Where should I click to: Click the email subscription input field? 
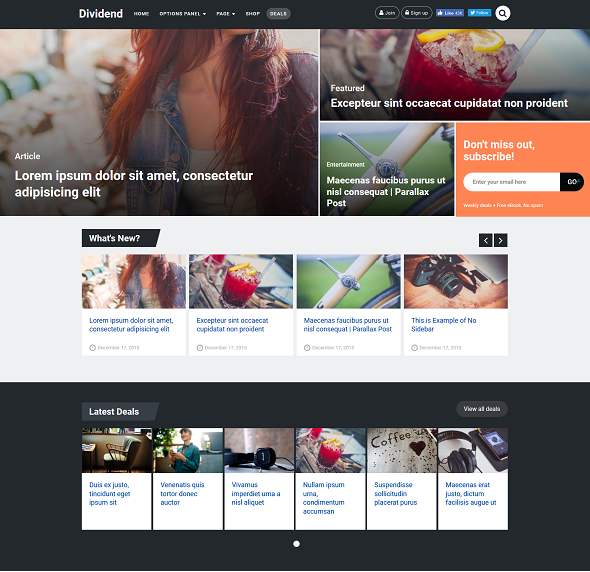pyautogui.click(x=511, y=182)
